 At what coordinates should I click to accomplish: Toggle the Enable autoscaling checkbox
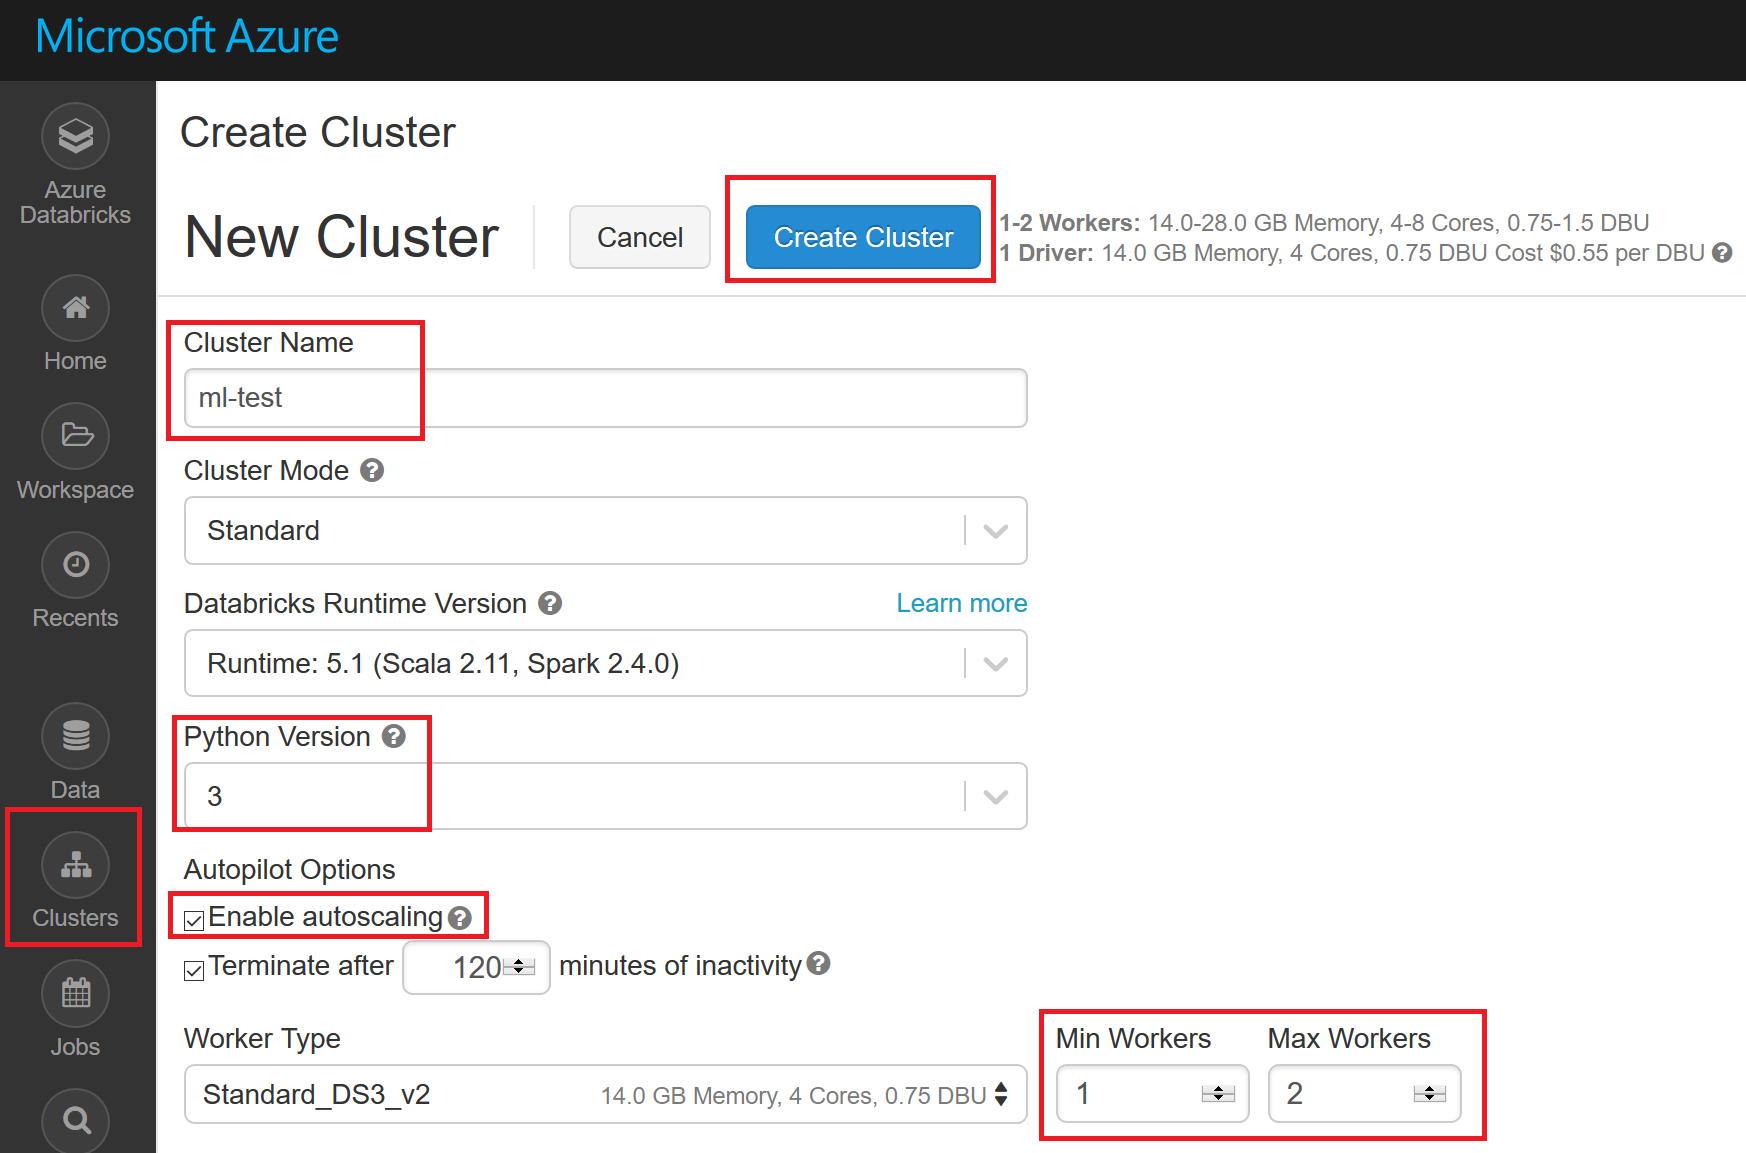194,920
